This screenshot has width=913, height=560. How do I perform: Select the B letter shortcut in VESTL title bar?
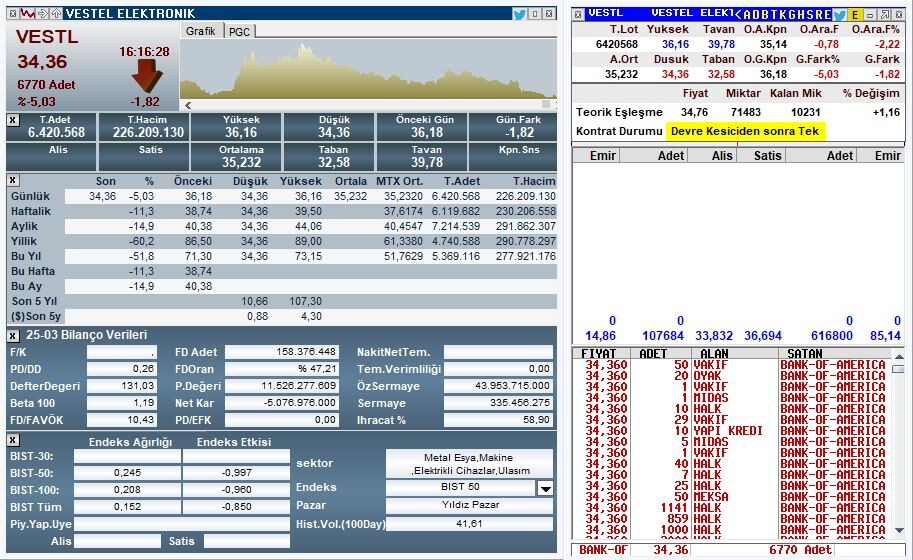pyautogui.click(x=765, y=15)
